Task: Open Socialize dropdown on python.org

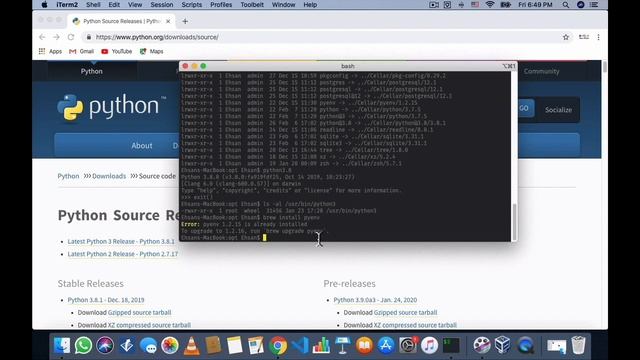Action: [558, 110]
